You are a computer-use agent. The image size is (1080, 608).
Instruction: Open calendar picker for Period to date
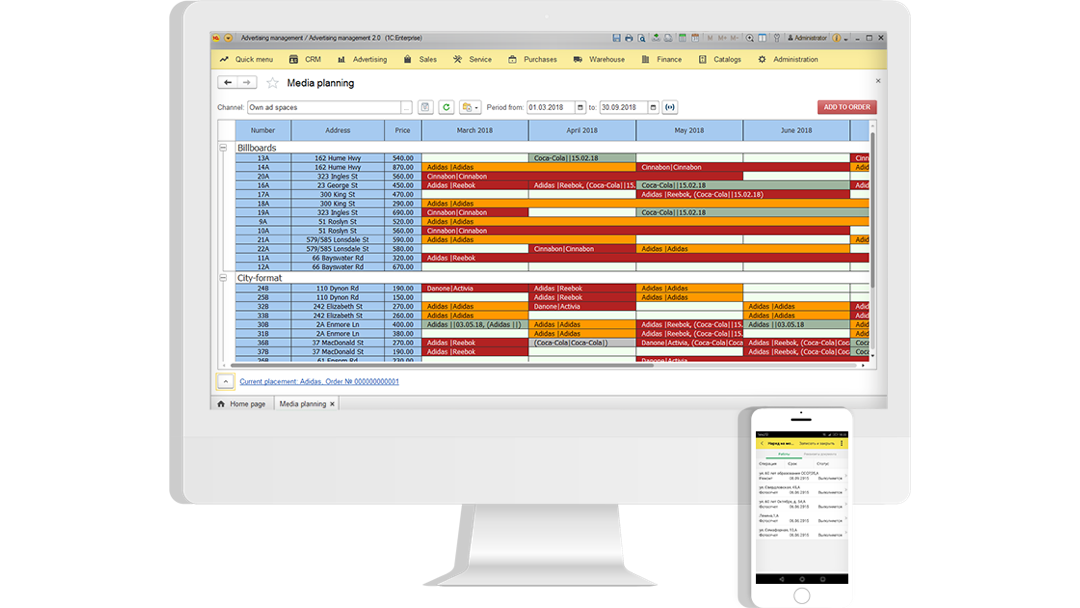pos(653,107)
